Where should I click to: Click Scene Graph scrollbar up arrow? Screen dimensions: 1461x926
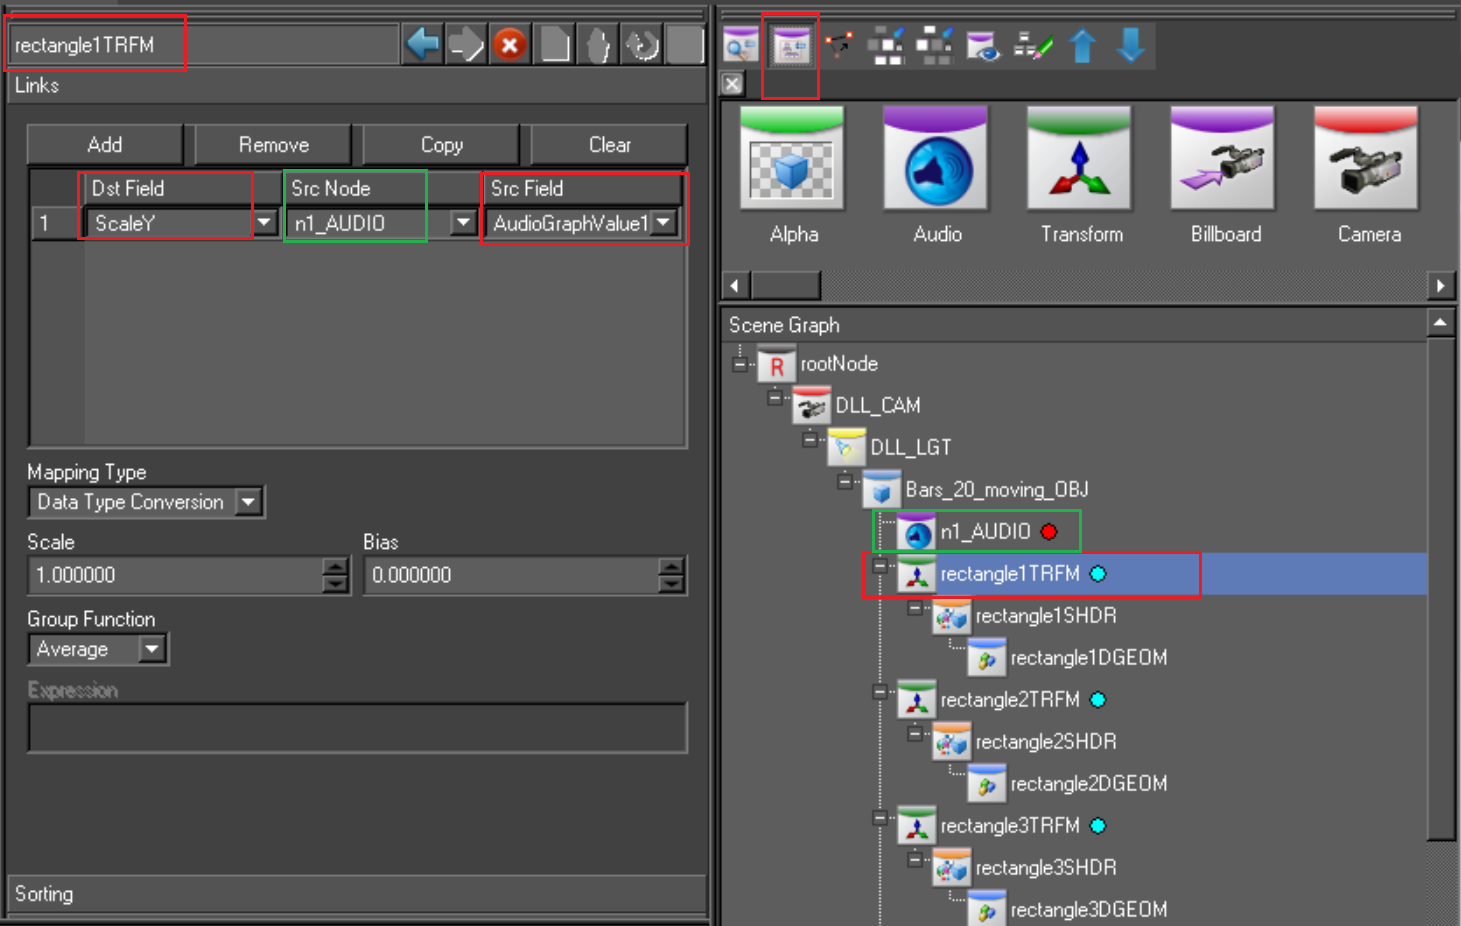pos(1440,323)
